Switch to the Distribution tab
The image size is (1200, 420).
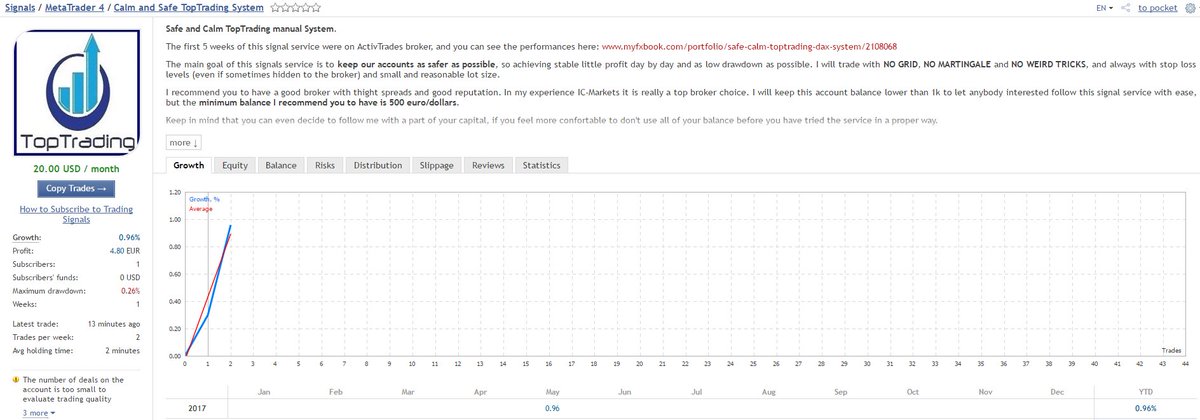(378, 165)
